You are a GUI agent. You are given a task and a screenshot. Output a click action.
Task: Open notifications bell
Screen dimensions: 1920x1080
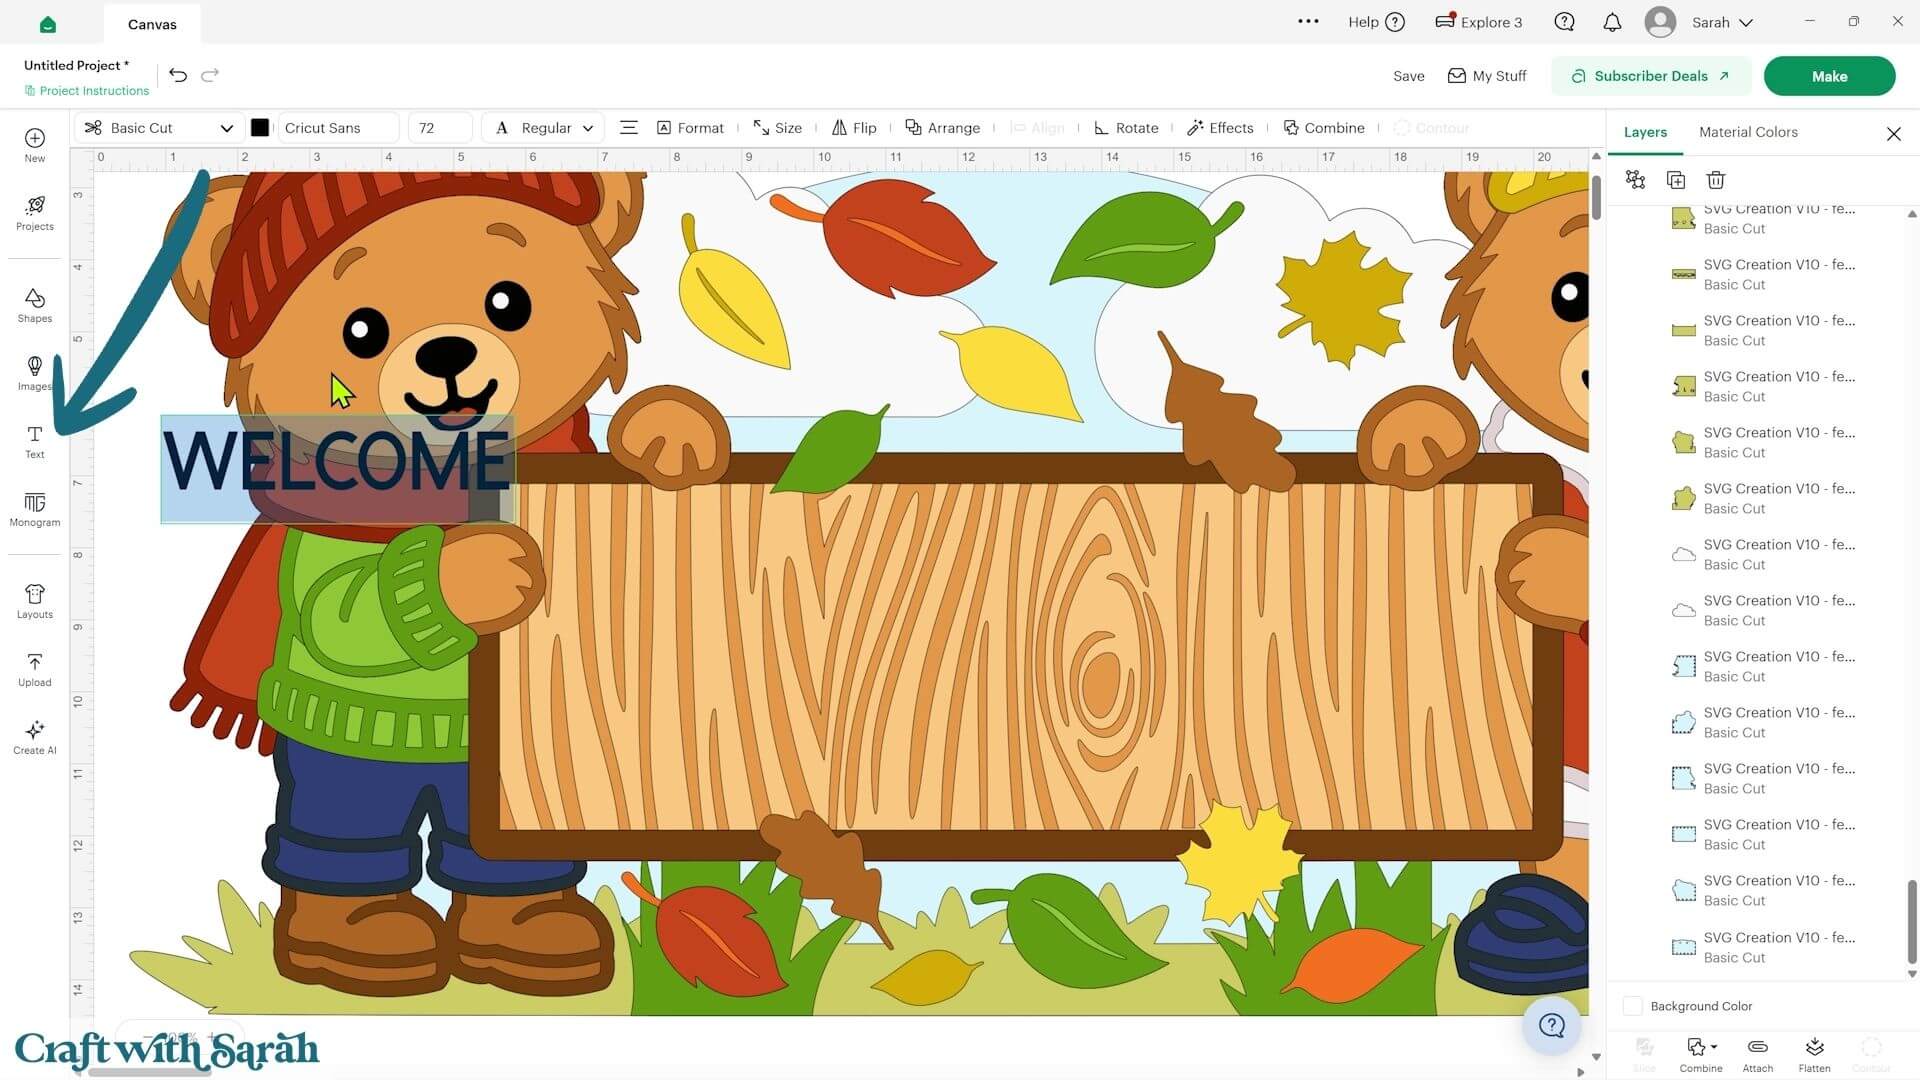coord(1612,22)
